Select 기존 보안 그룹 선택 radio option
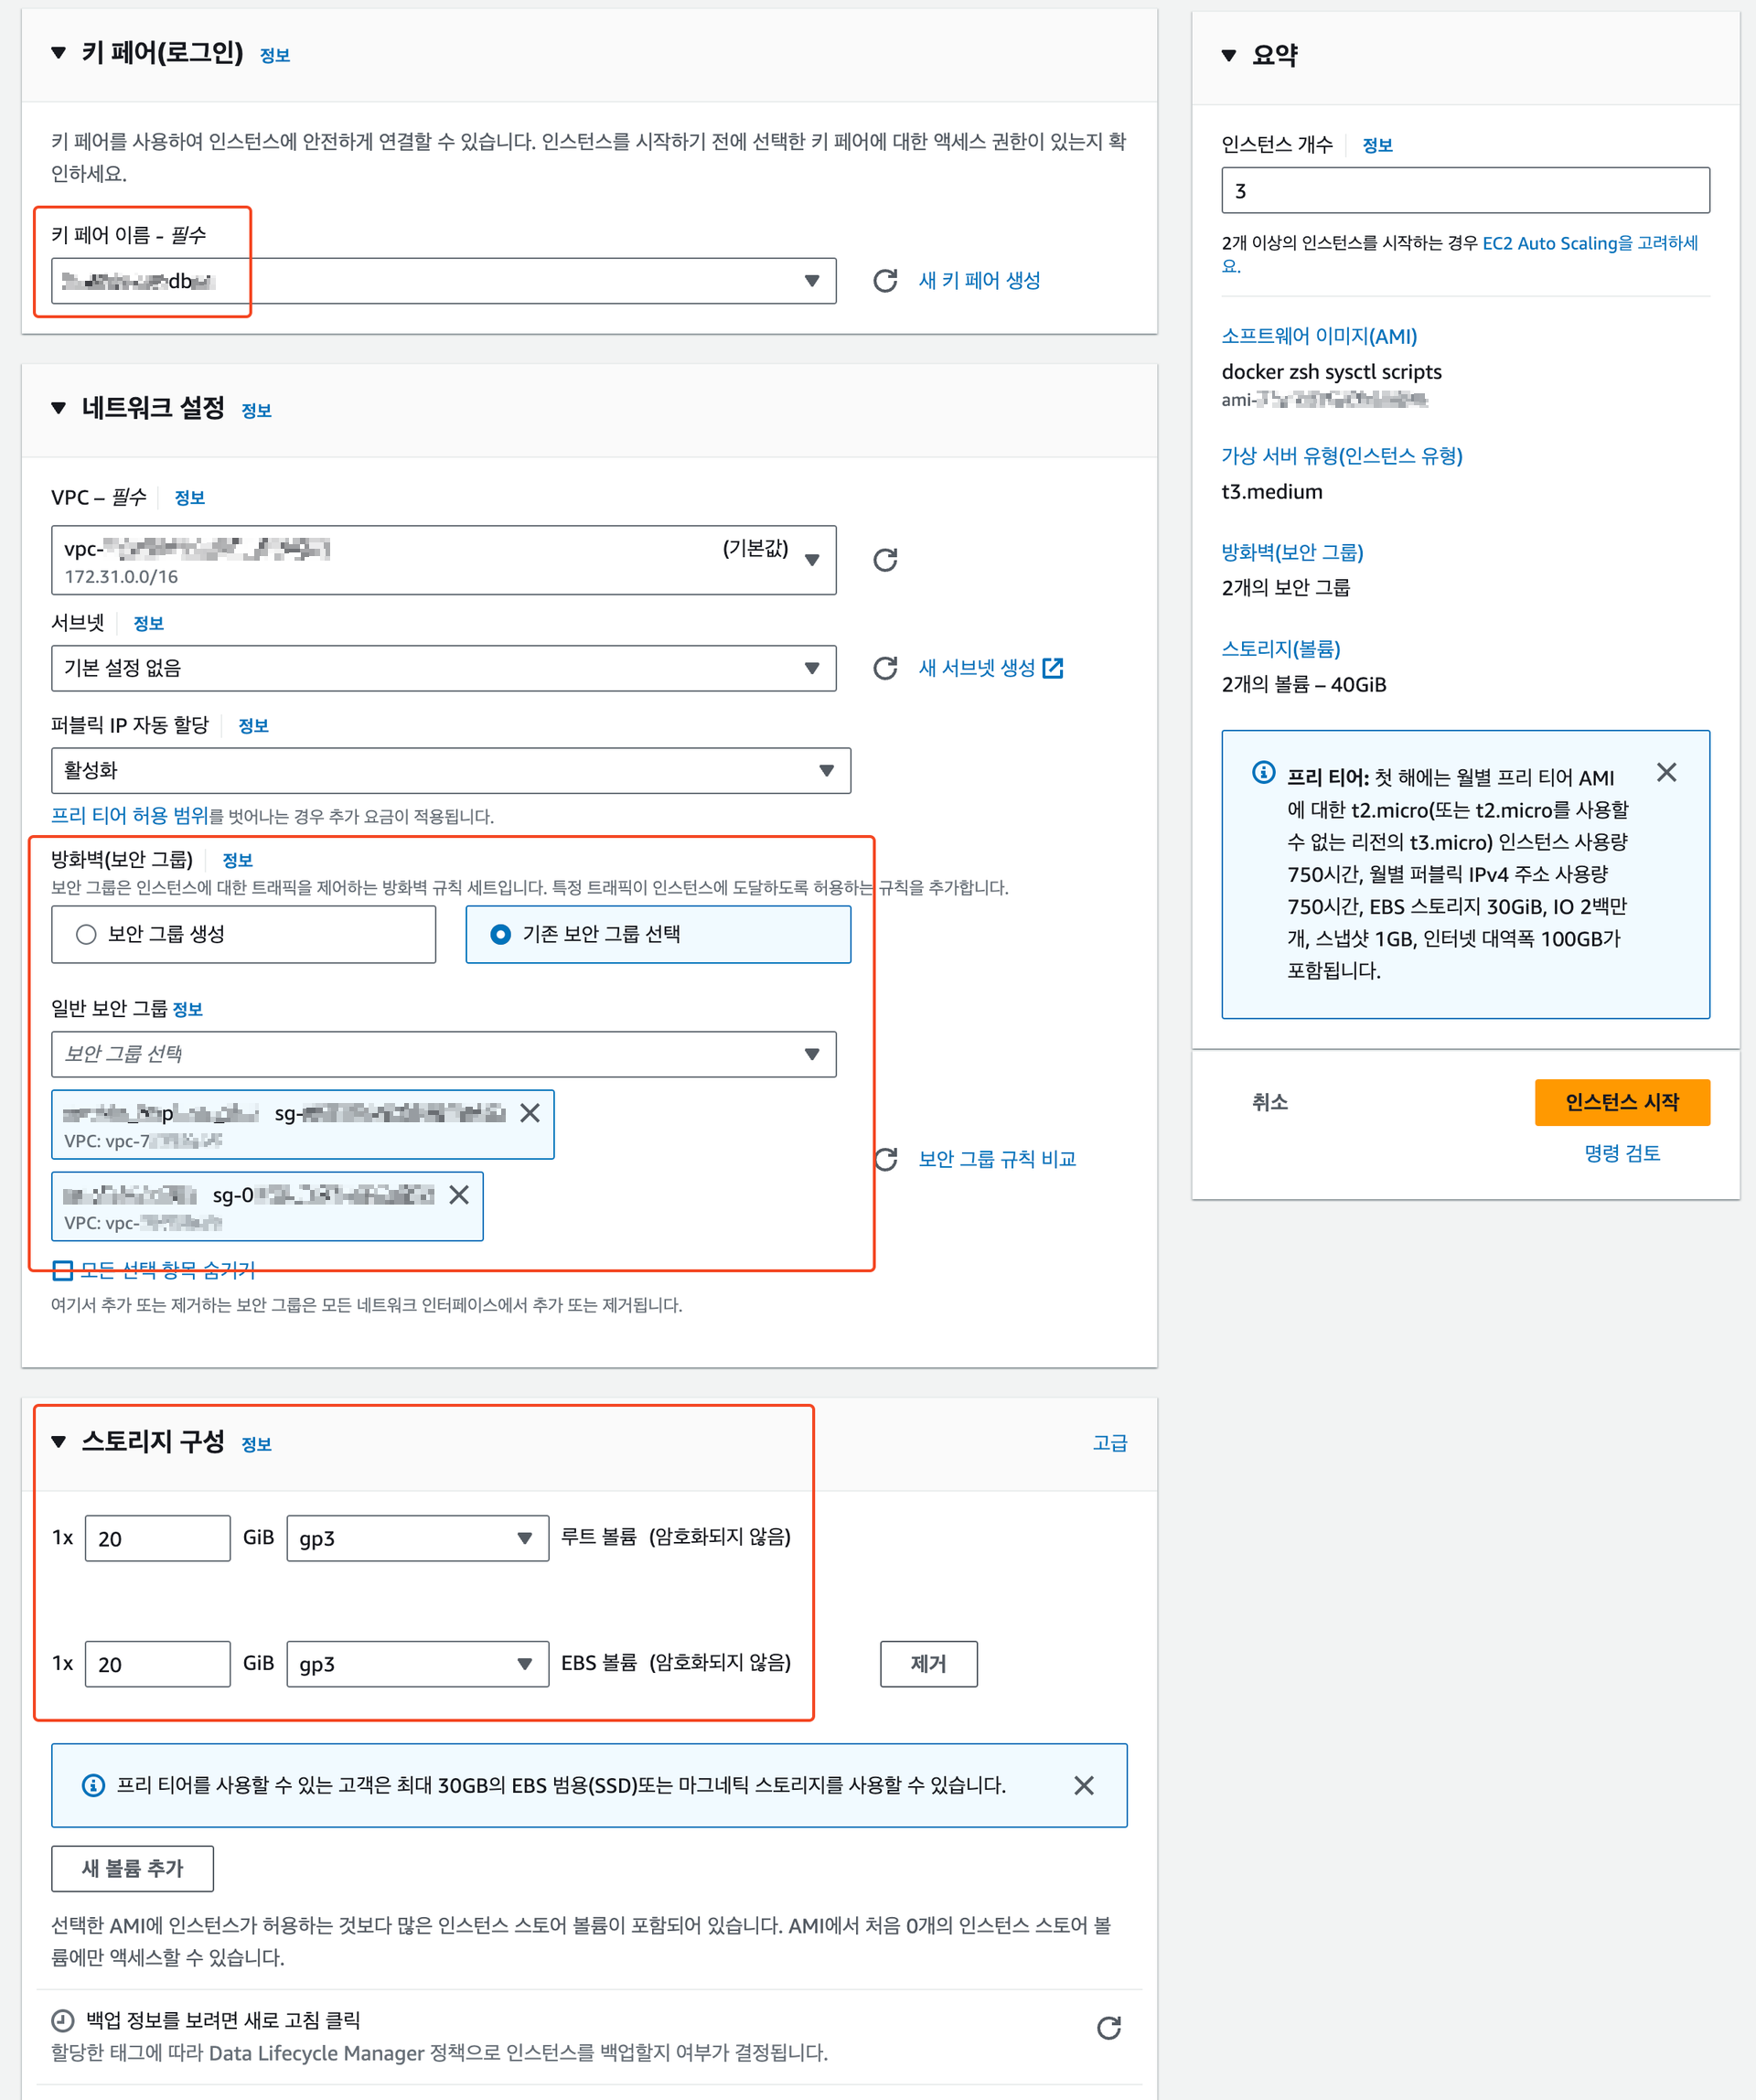Viewport: 1756px width, 2100px height. (x=501, y=934)
